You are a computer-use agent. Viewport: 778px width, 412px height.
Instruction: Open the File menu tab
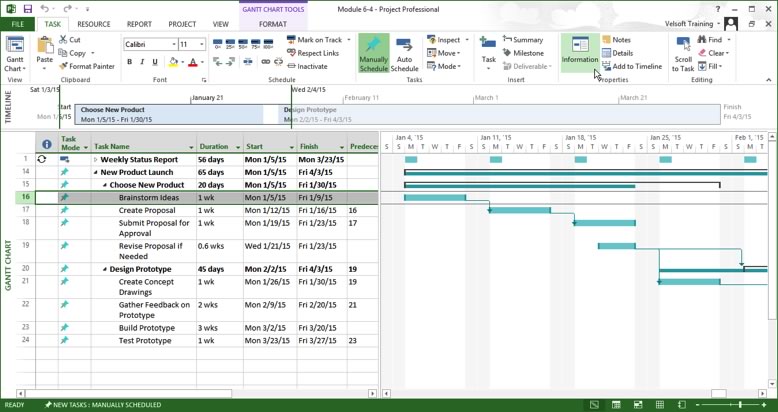point(18,24)
